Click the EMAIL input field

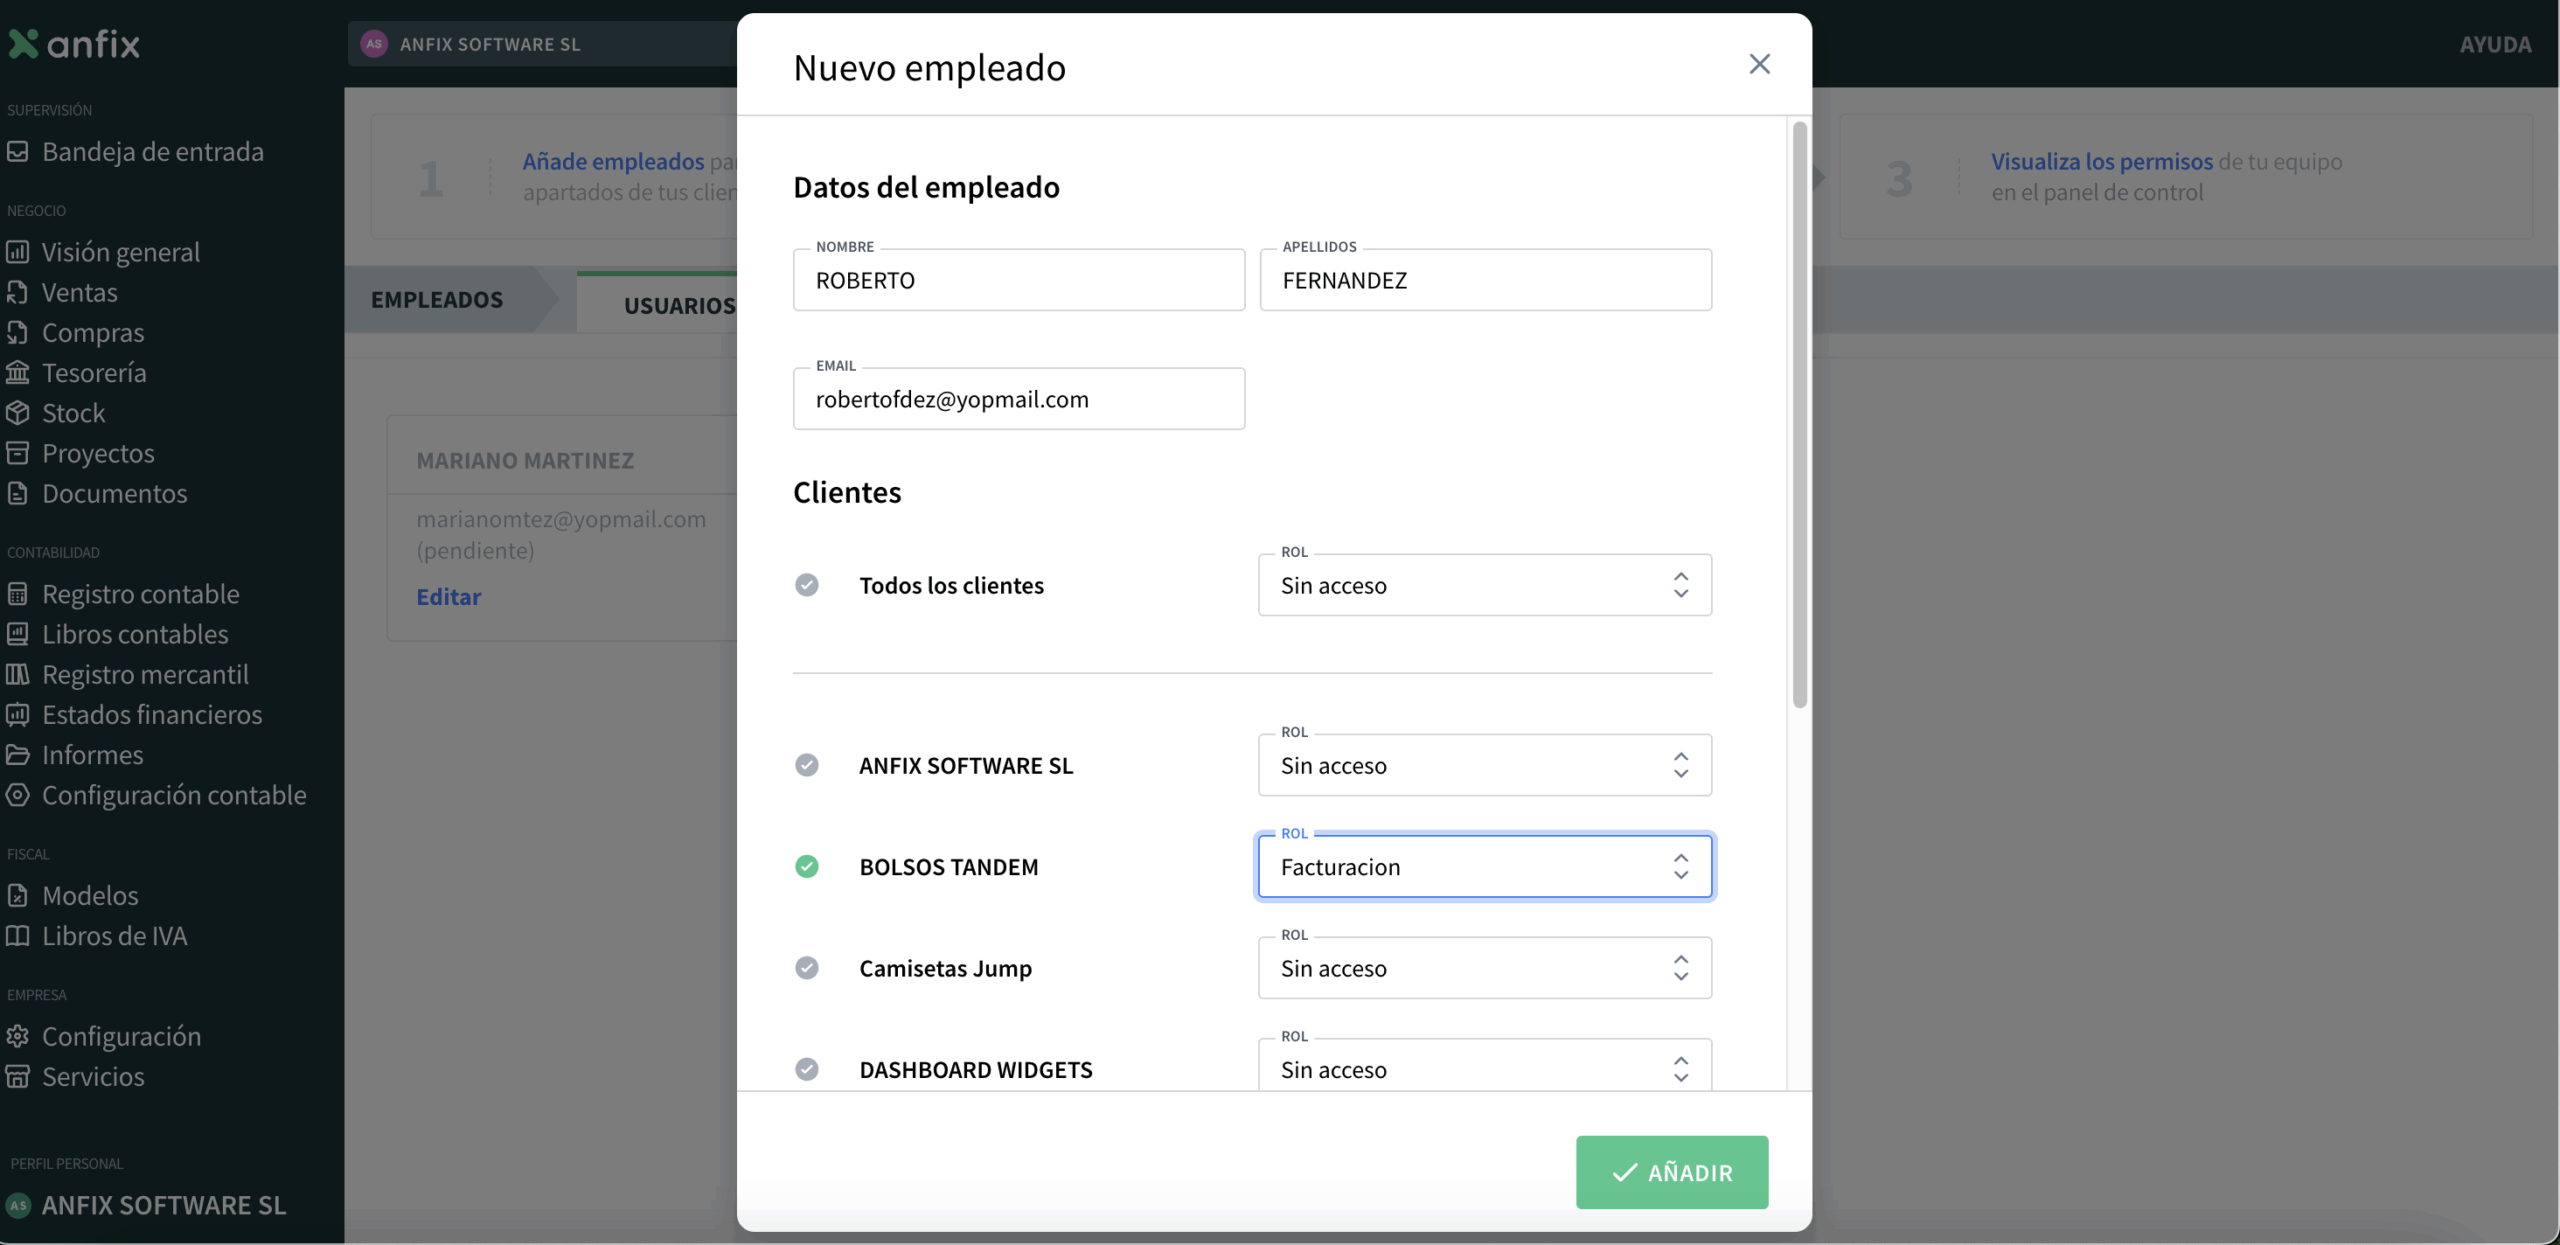coord(1018,399)
